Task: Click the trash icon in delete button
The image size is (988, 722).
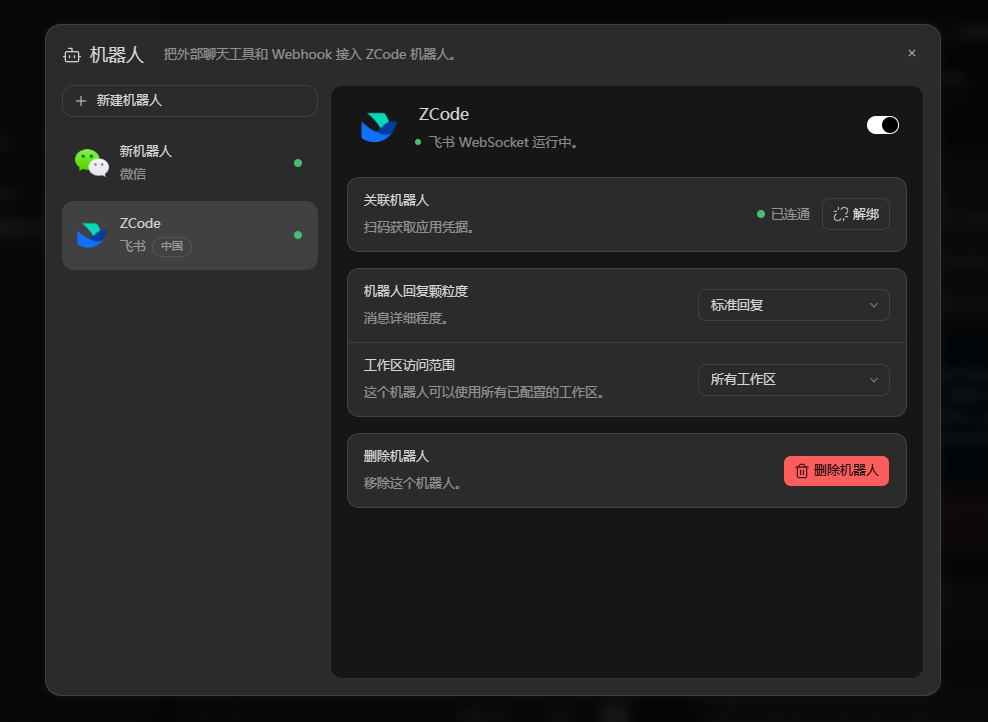Action: (x=801, y=471)
